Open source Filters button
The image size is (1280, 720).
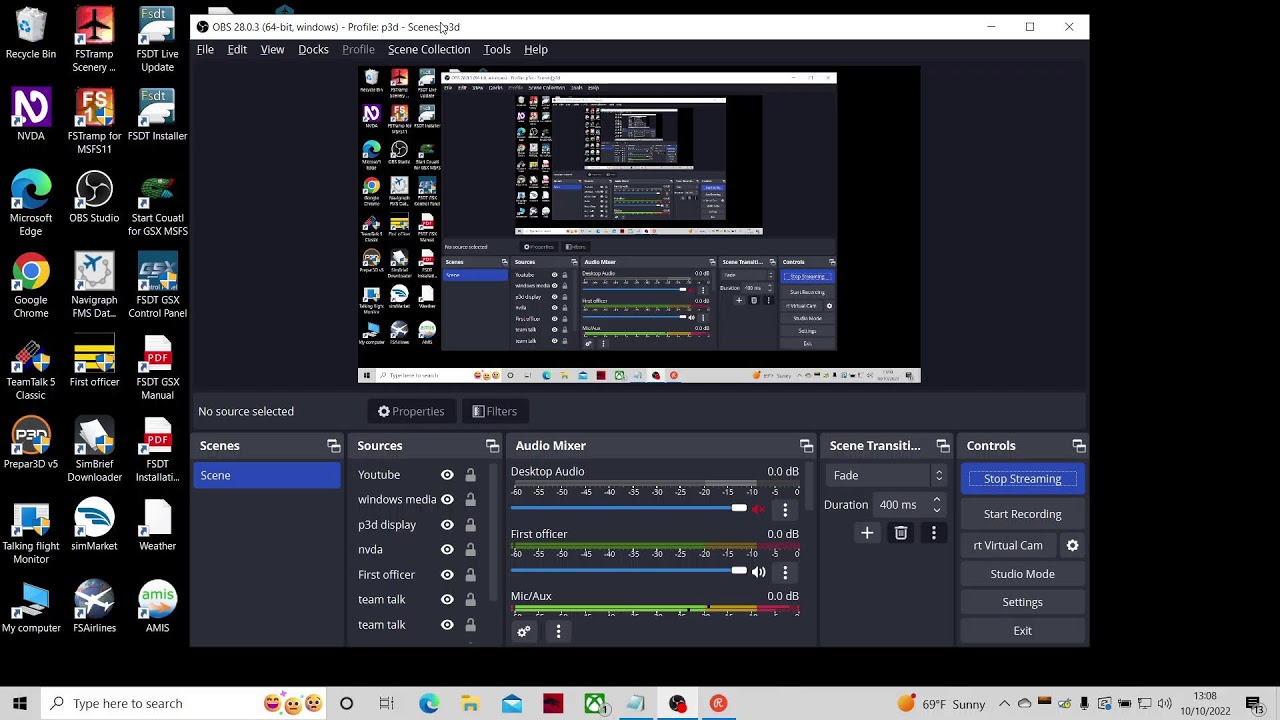(x=495, y=412)
